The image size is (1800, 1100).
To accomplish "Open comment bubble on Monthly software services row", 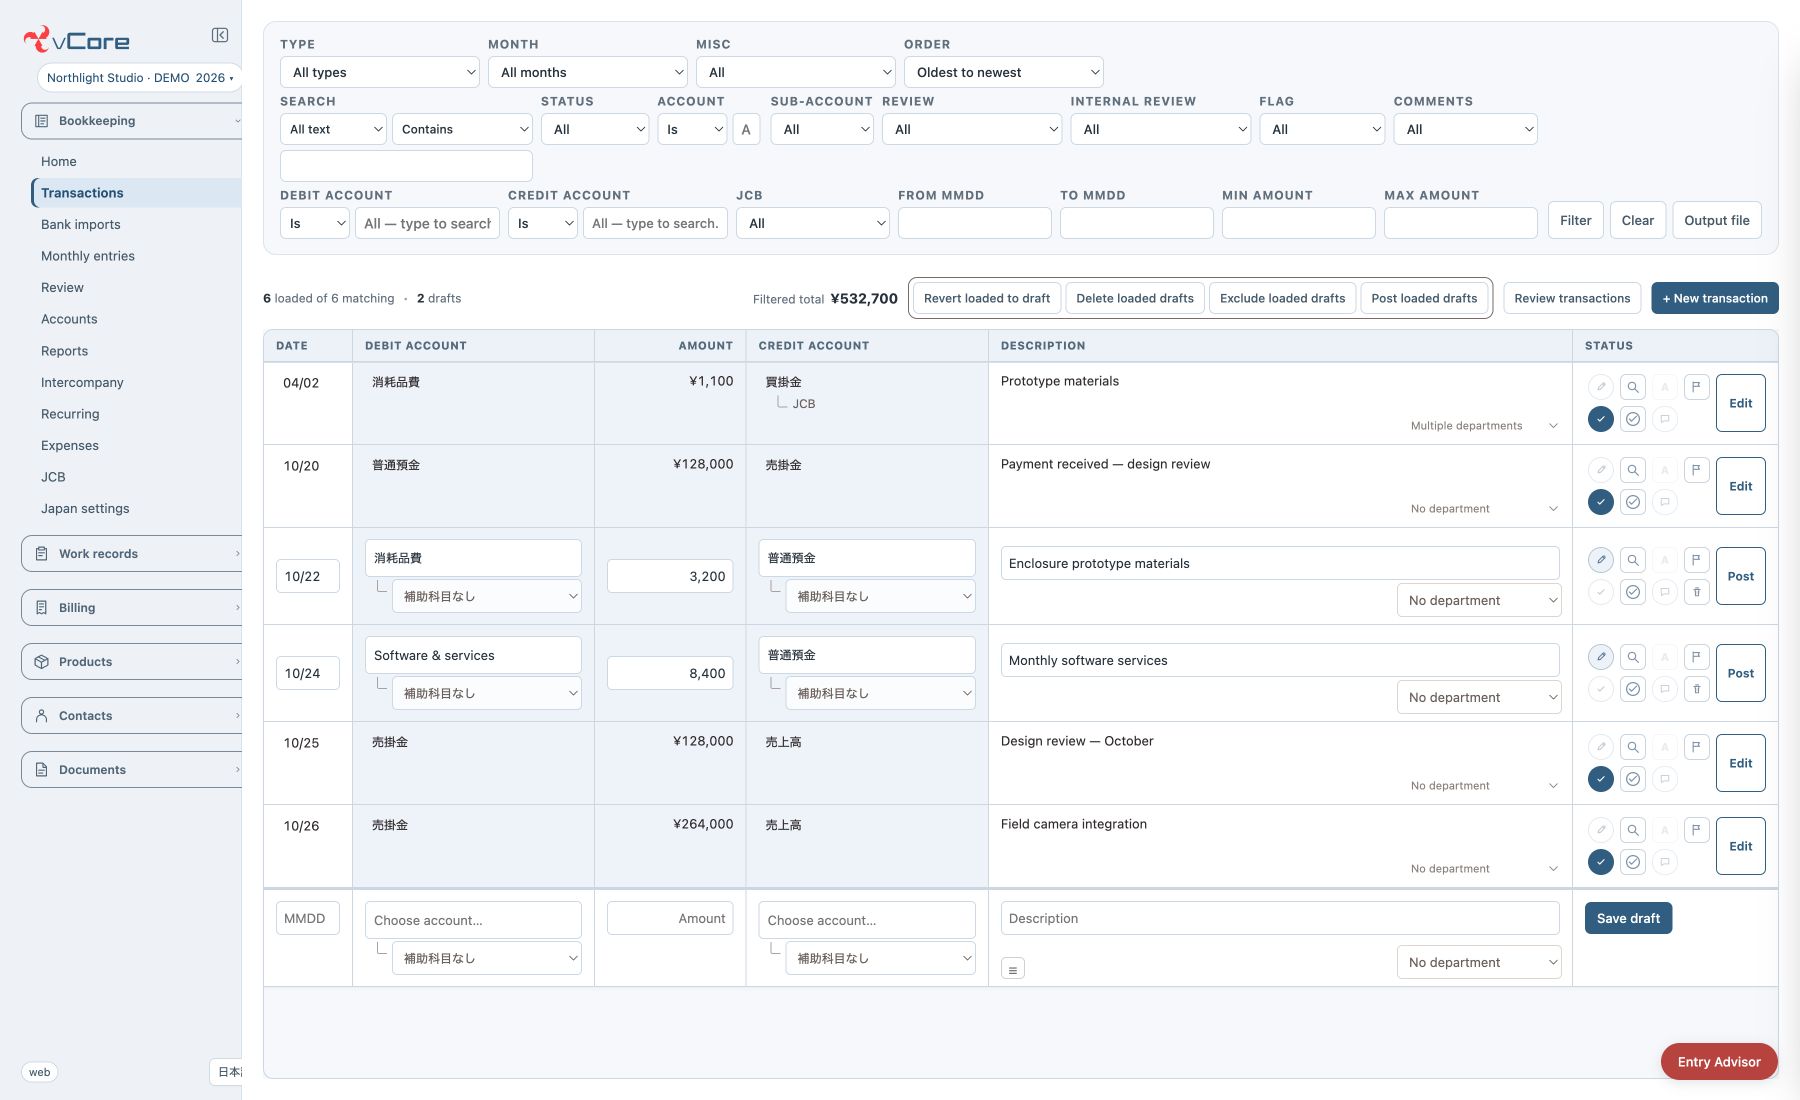I will [x=1664, y=689].
